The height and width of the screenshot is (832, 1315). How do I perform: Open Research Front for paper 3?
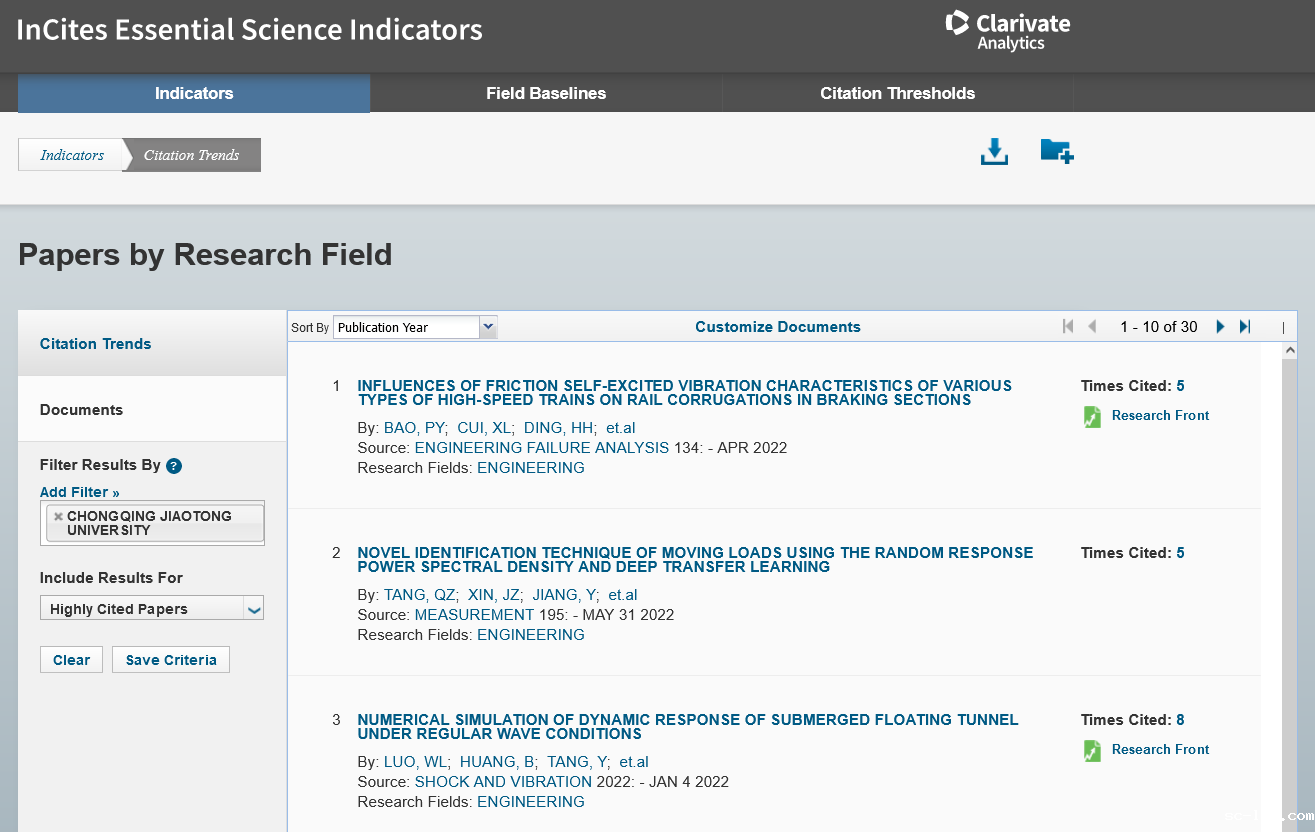[1160, 750]
